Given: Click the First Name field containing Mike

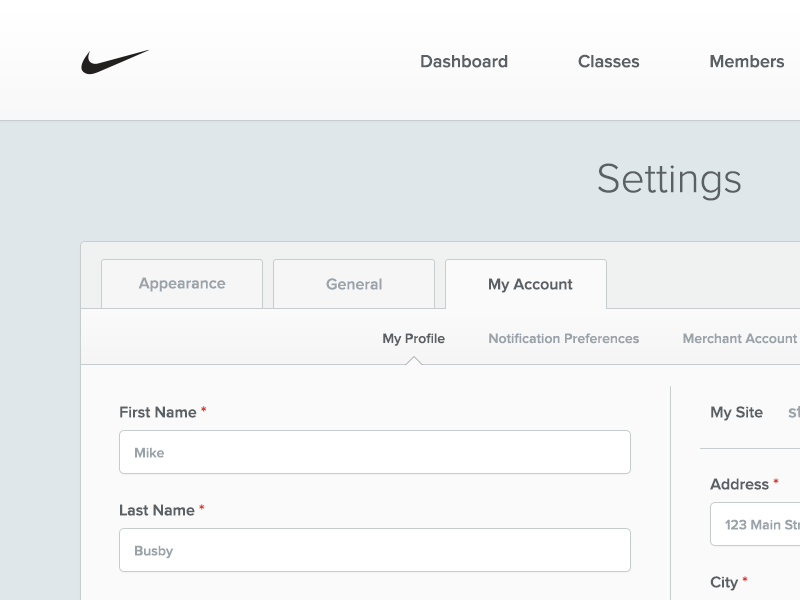Looking at the screenshot, I should (374, 452).
